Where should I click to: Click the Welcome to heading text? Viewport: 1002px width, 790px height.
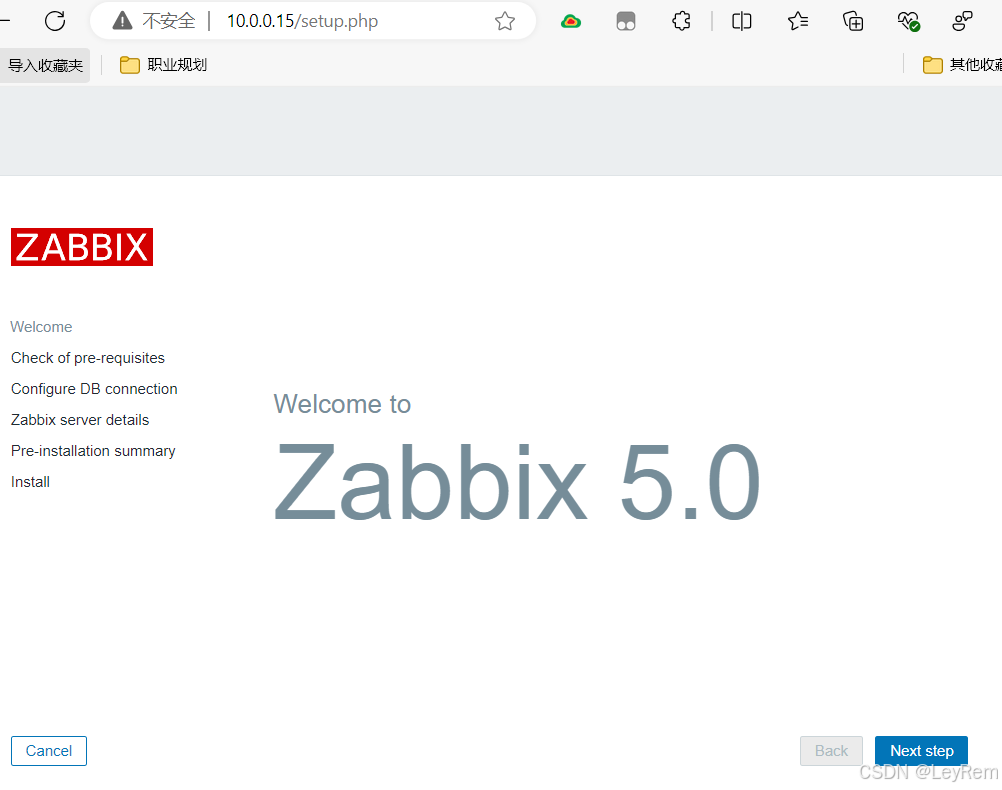(342, 404)
